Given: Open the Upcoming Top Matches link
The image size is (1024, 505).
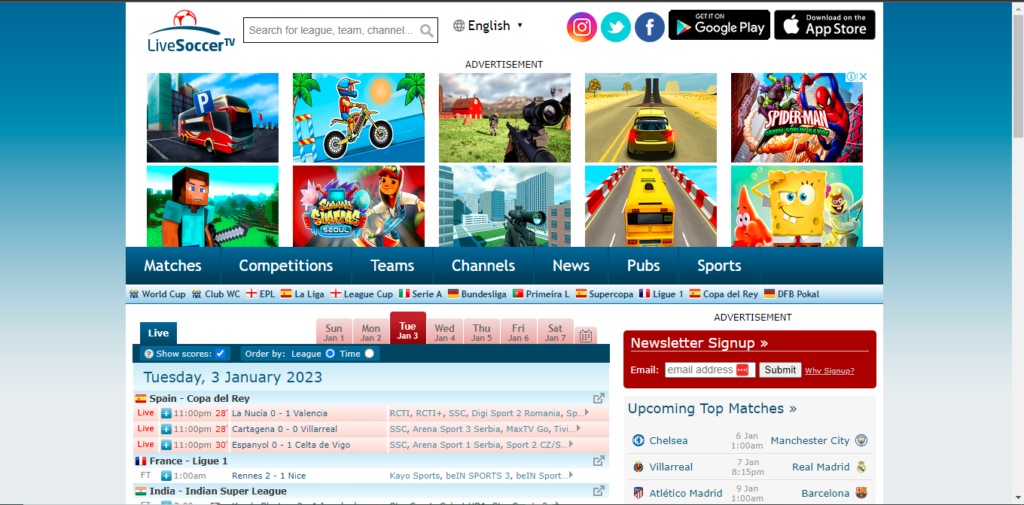Looking at the screenshot, I should pyautogui.click(x=712, y=408).
